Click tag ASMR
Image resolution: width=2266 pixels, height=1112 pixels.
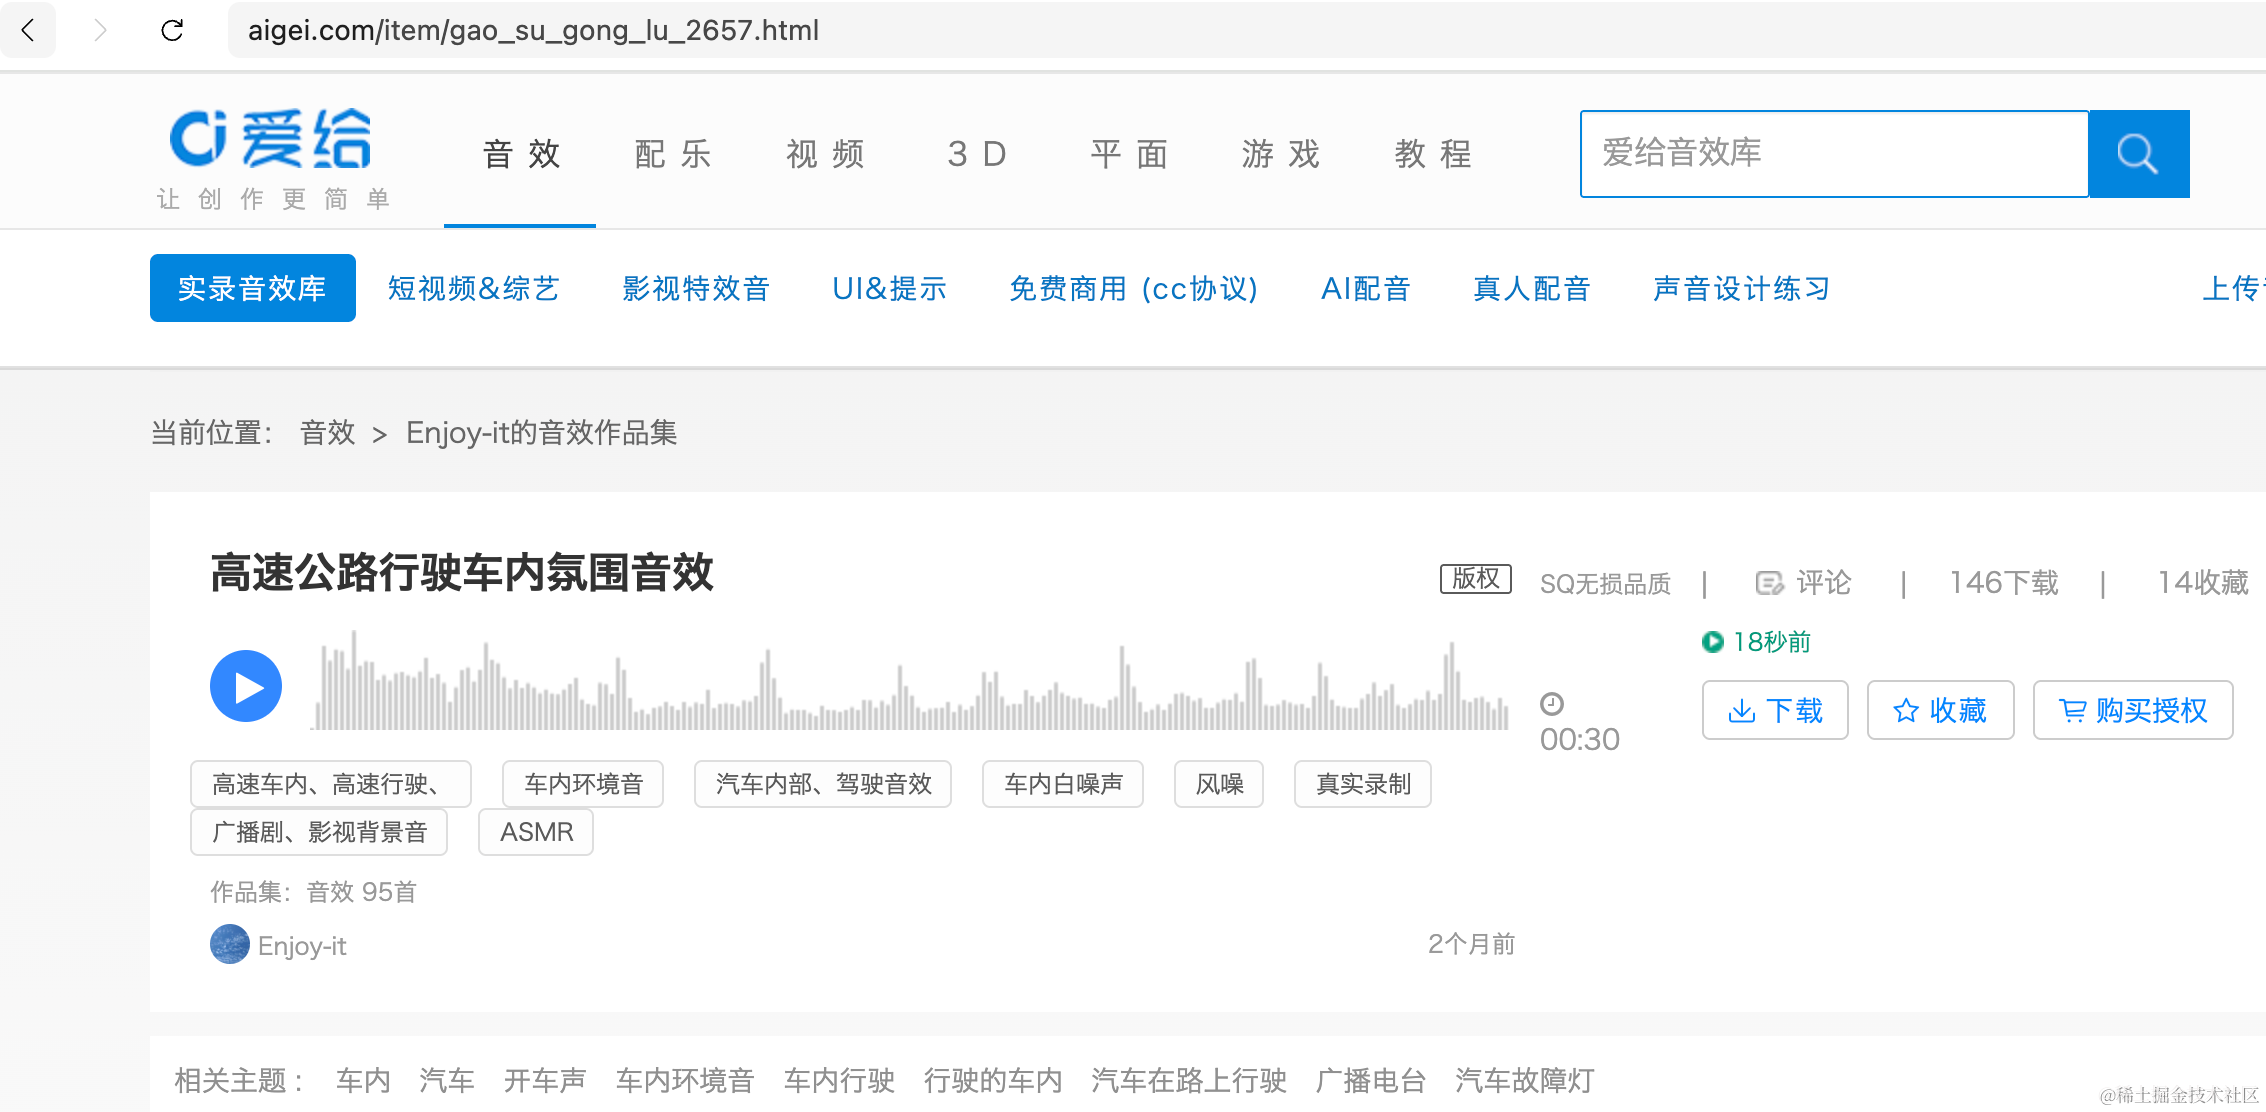click(x=536, y=832)
